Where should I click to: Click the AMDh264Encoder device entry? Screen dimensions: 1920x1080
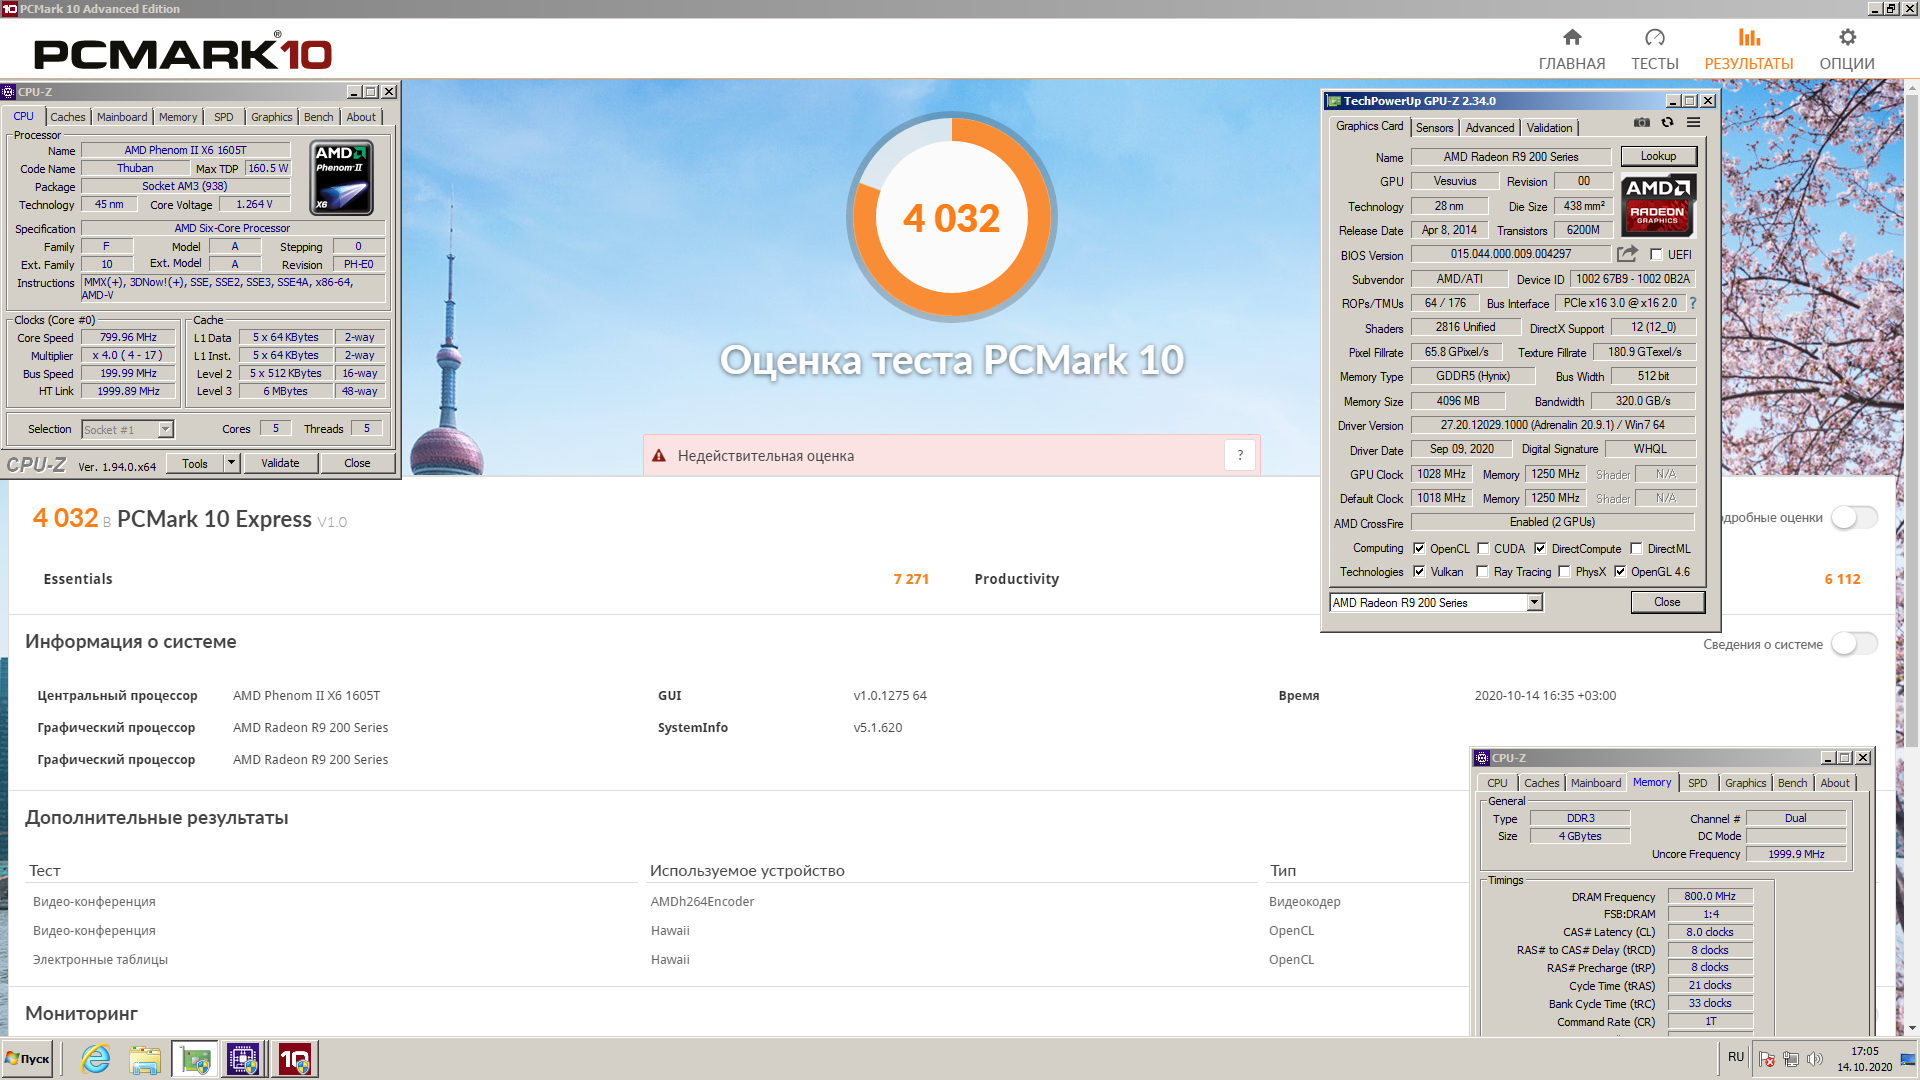pyautogui.click(x=702, y=901)
